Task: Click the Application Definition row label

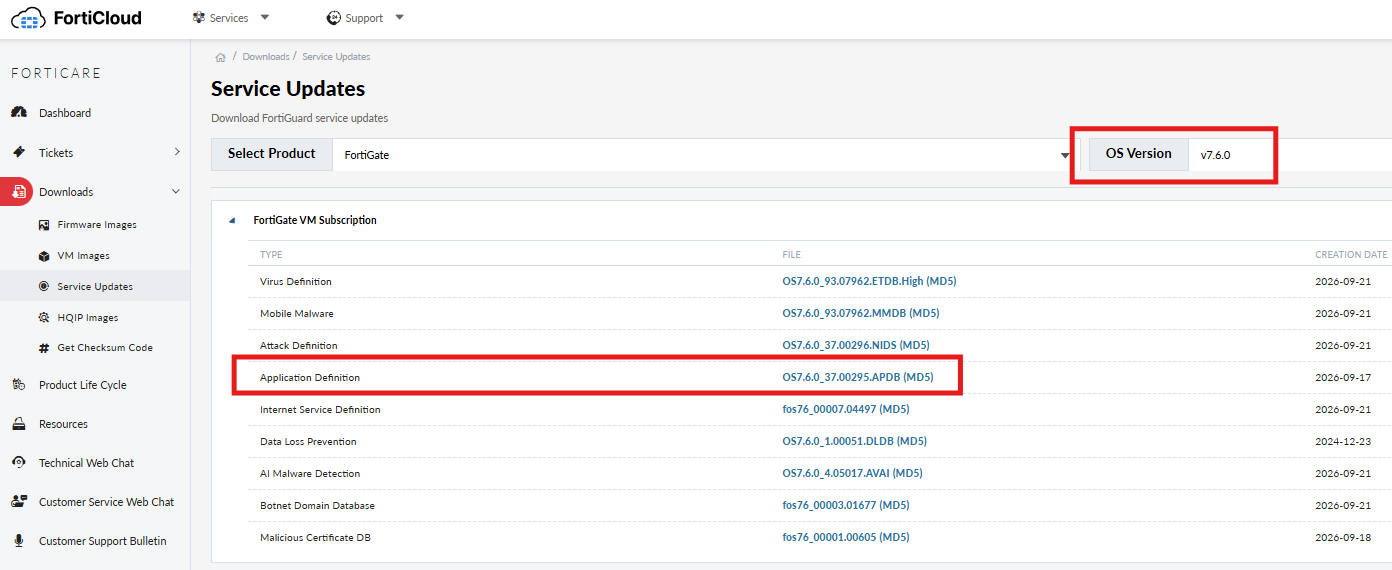Action: tap(310, 378)
